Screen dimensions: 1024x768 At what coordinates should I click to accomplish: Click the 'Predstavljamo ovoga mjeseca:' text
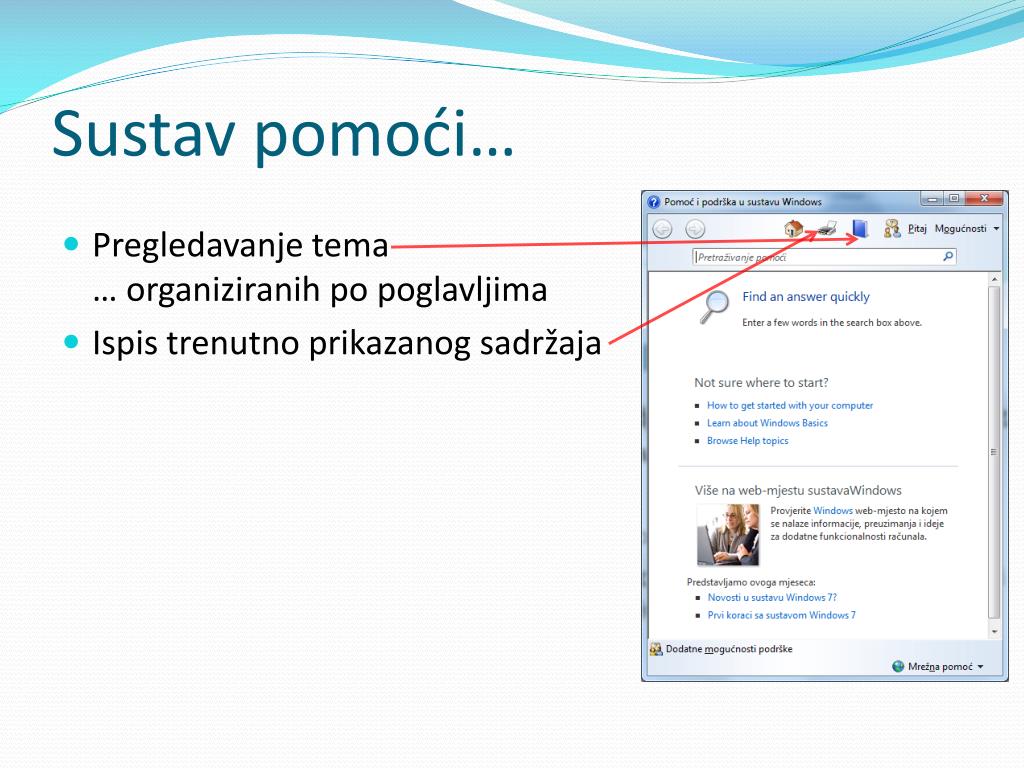pyautogui.click(x=751, y=582)
